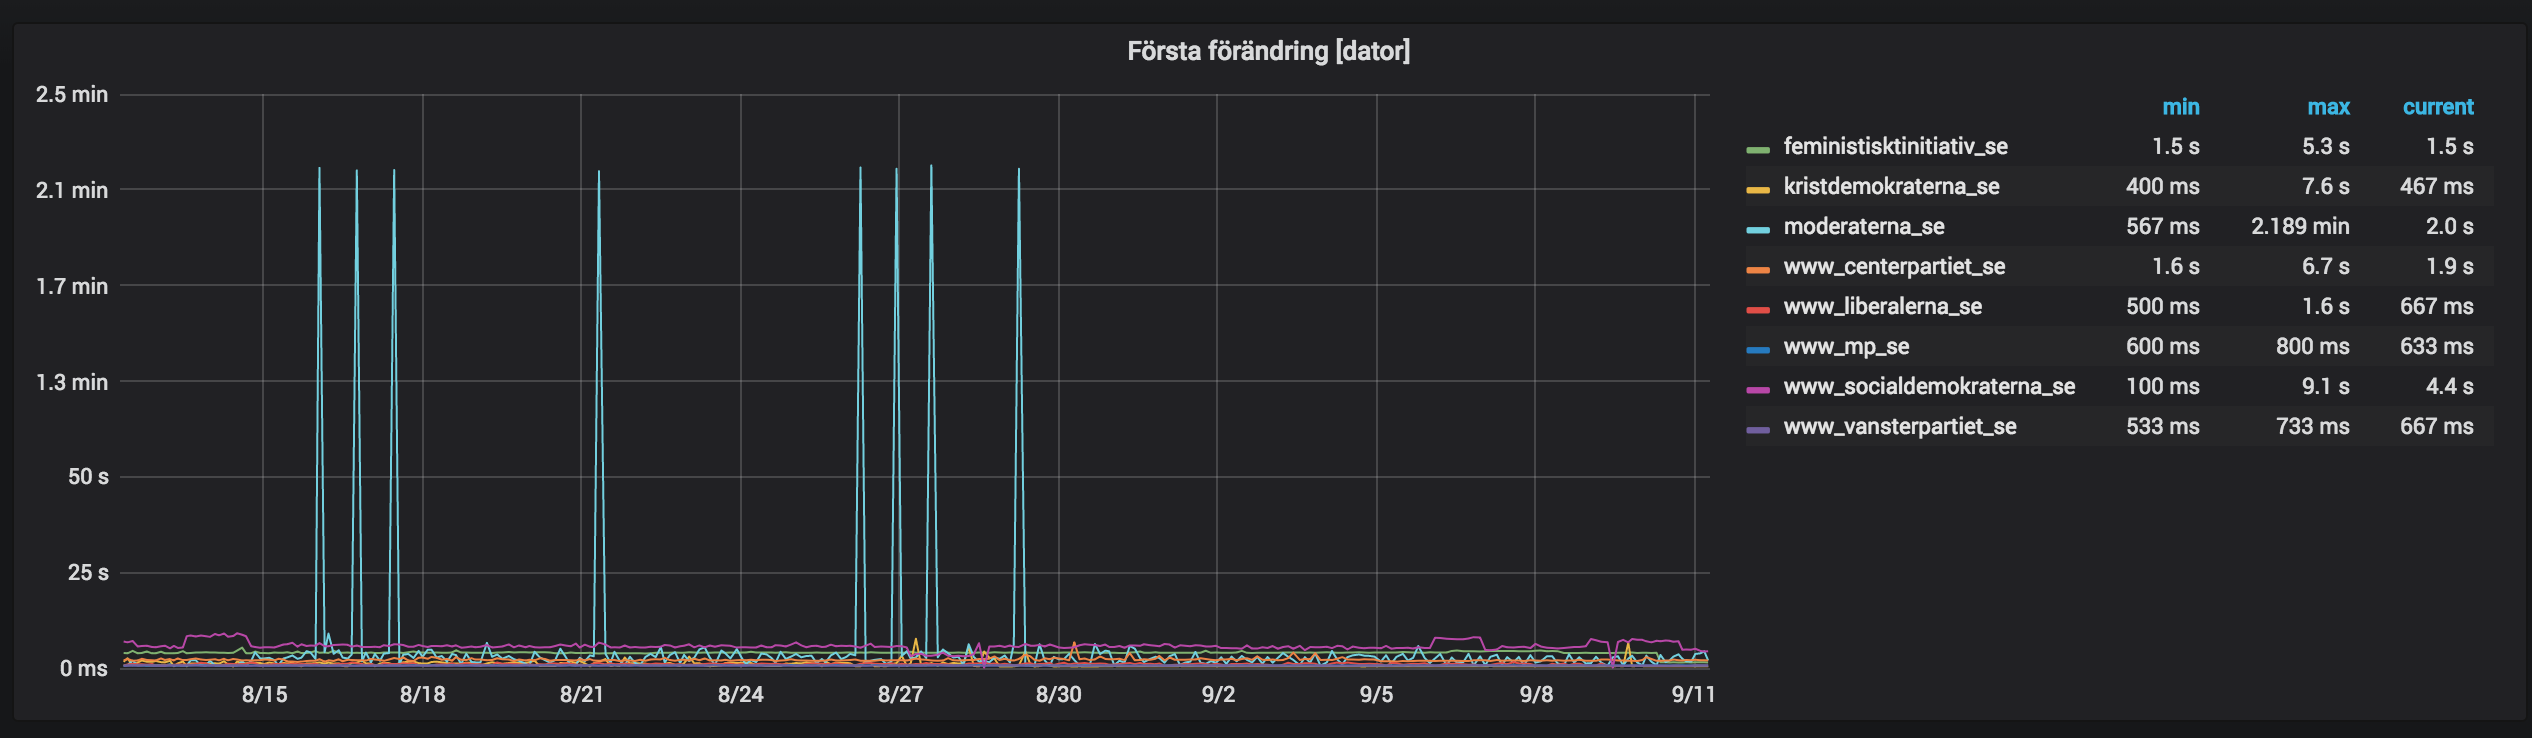Screen dimensions: 2532x738
Task: Open purple color swatch for www_vansterpartiet_se
Action: 1758,430
